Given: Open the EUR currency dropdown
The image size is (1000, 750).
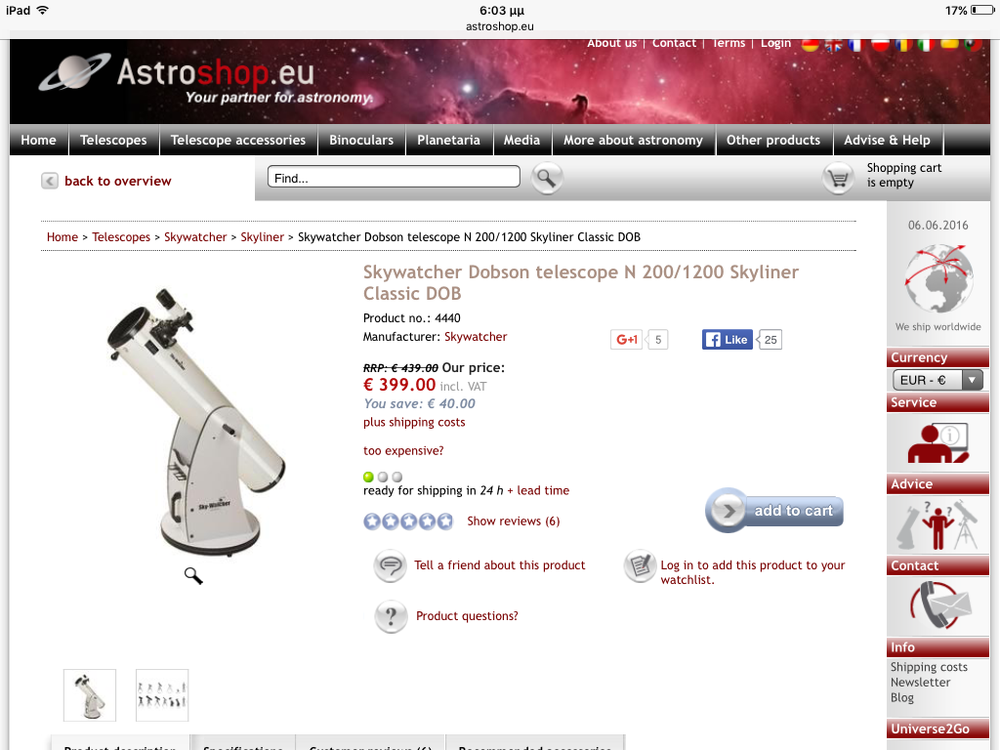Looking at the screenshot, I should [938, 380].
